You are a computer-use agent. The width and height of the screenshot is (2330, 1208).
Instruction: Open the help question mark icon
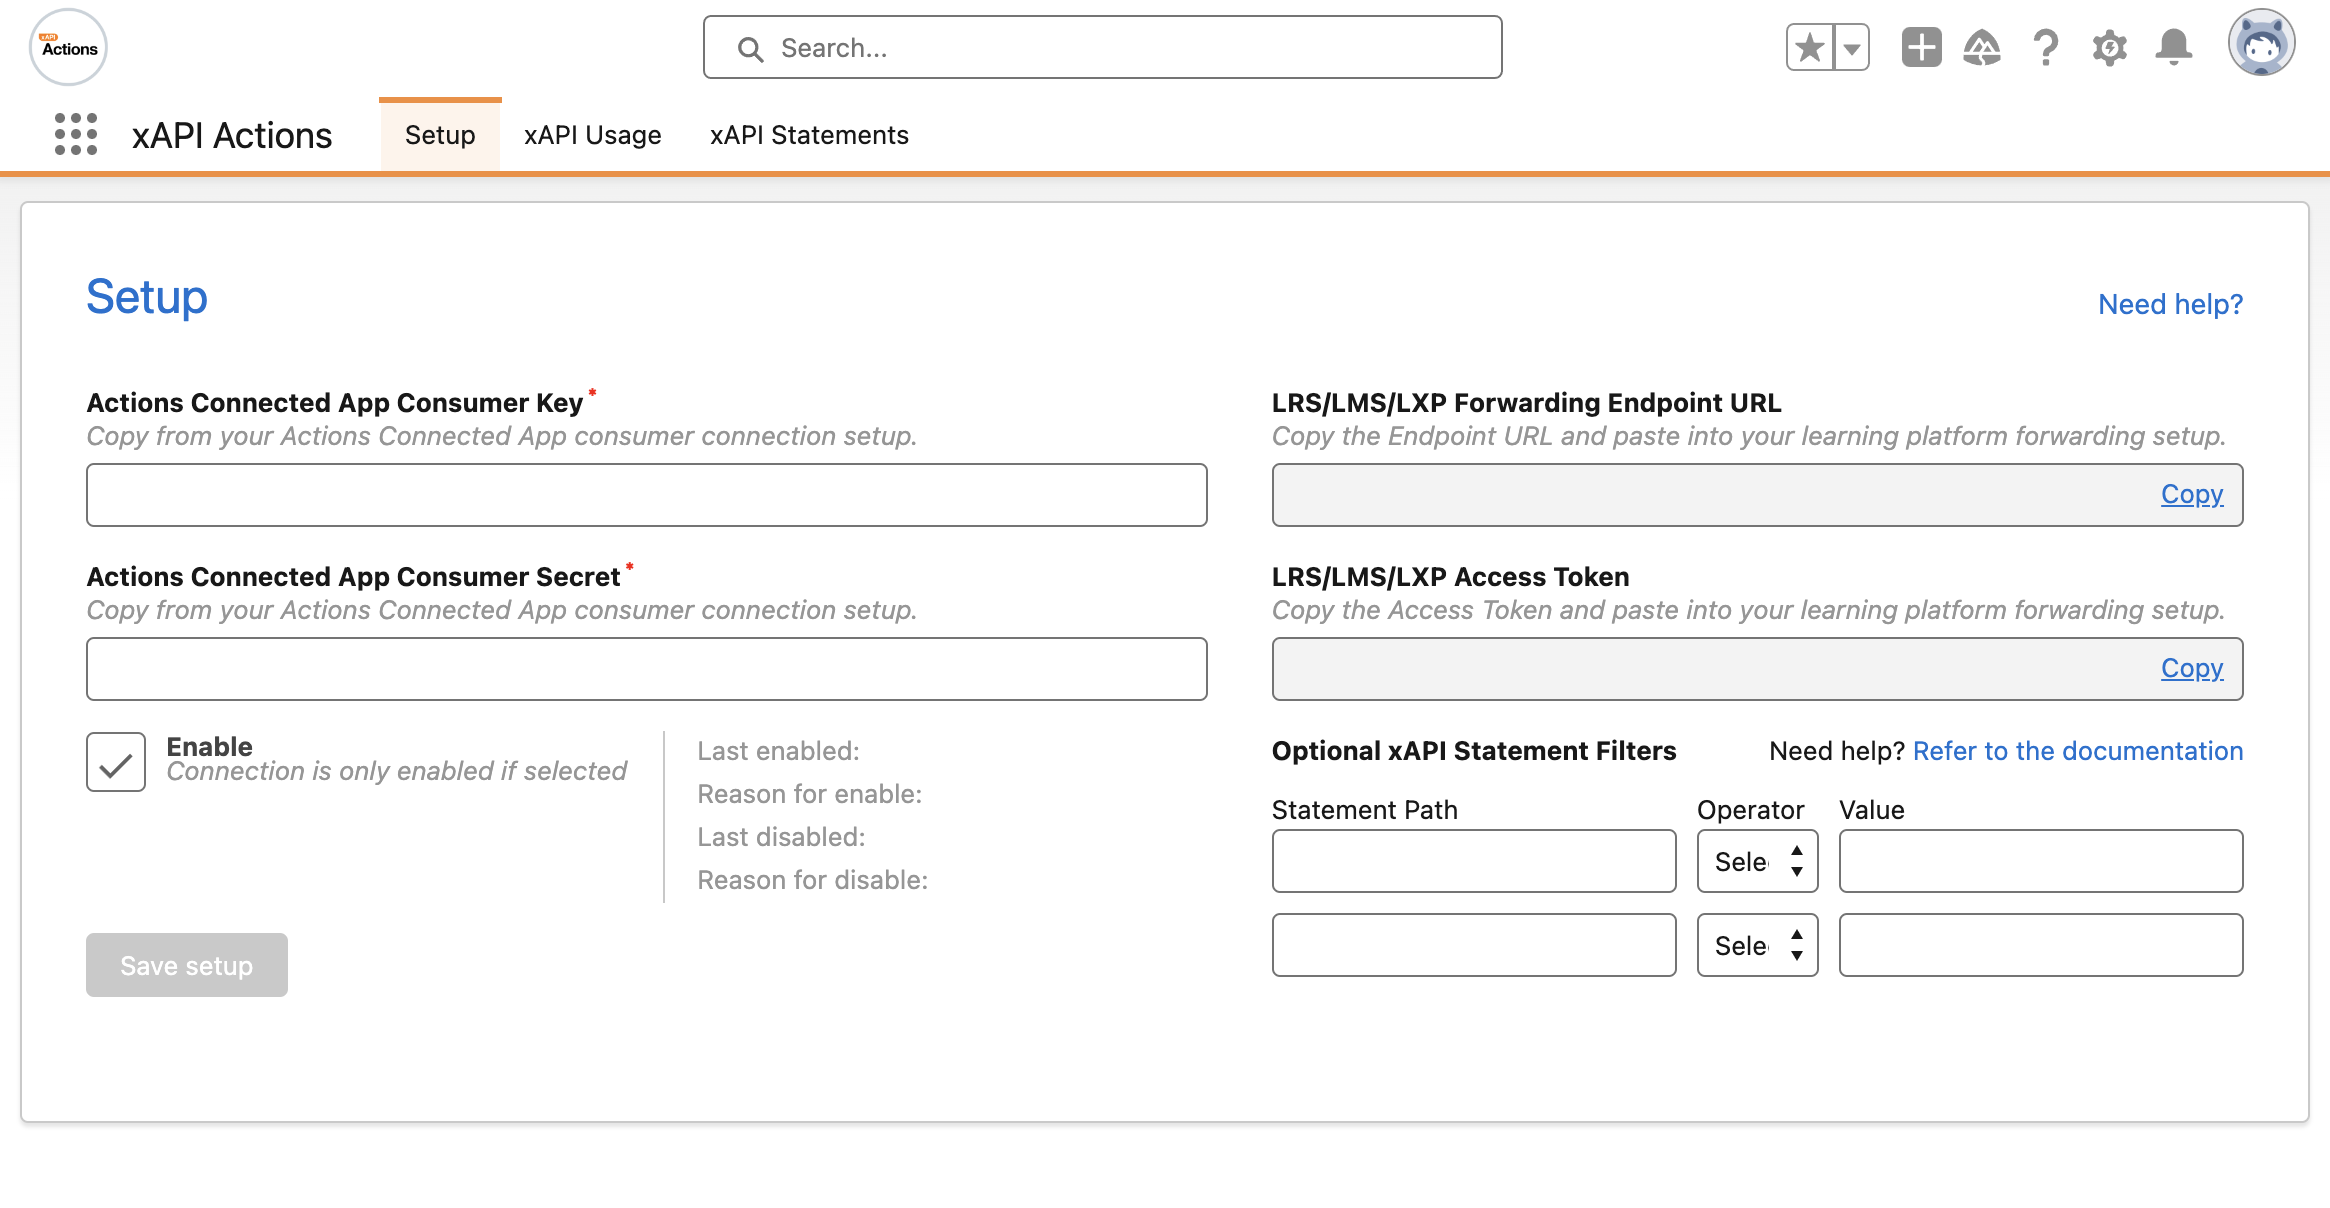[2046, 48]
